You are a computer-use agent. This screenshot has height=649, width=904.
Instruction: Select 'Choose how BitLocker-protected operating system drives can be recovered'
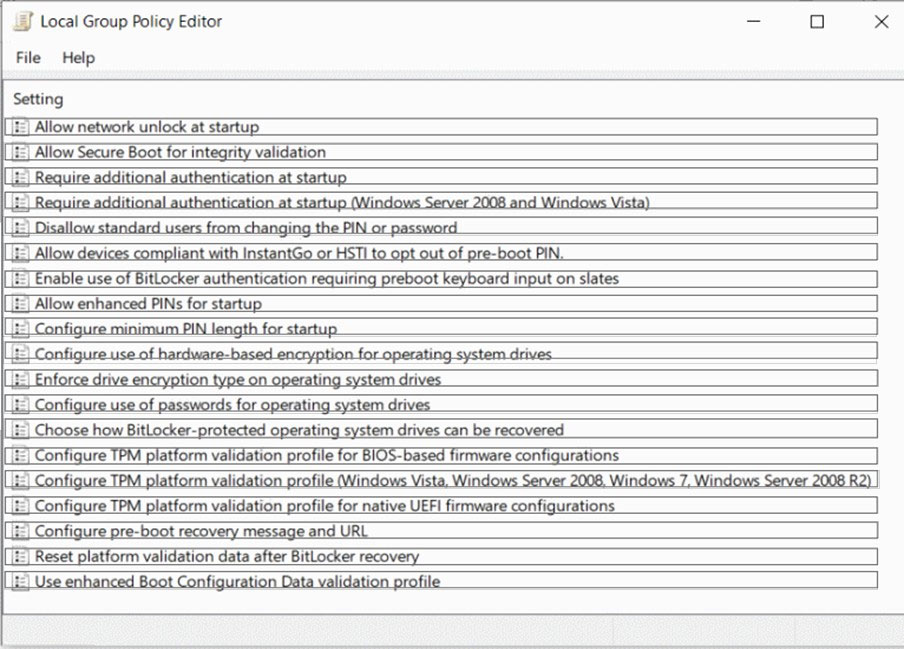(442, 430)
